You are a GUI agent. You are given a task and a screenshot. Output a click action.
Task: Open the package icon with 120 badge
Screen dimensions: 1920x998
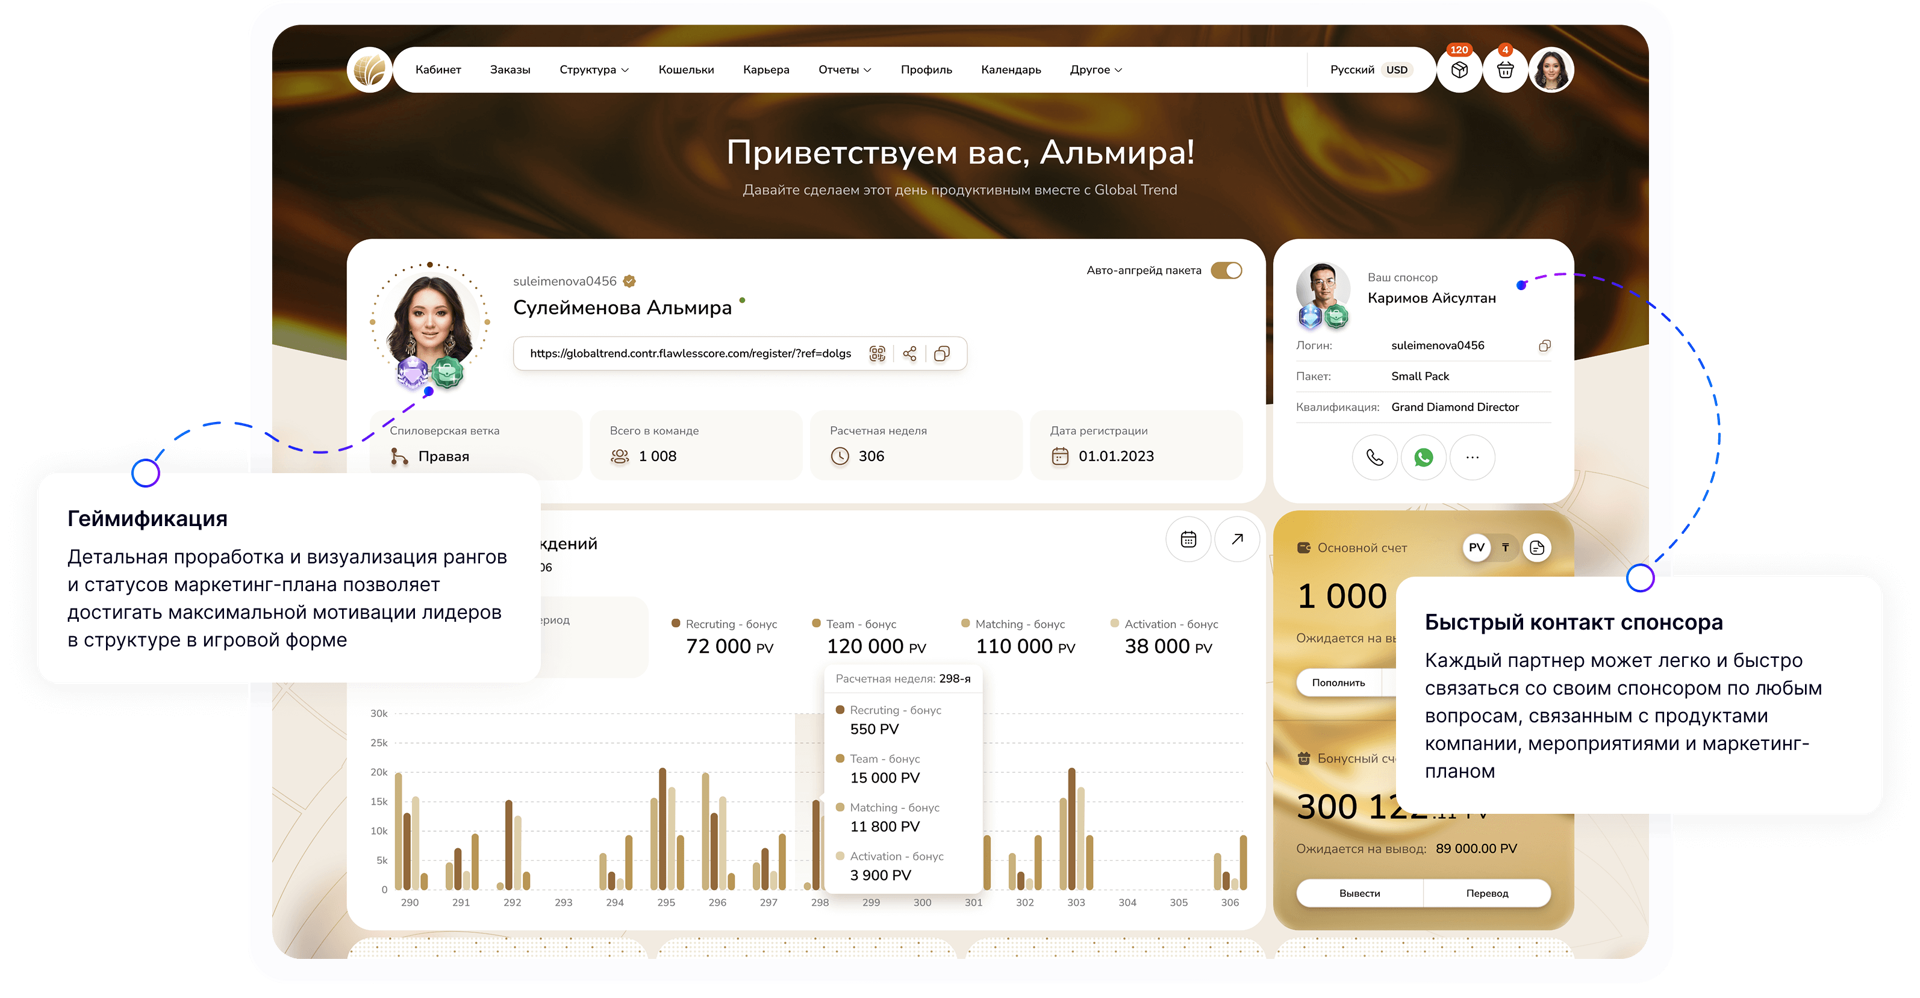tap(1459, 70)
